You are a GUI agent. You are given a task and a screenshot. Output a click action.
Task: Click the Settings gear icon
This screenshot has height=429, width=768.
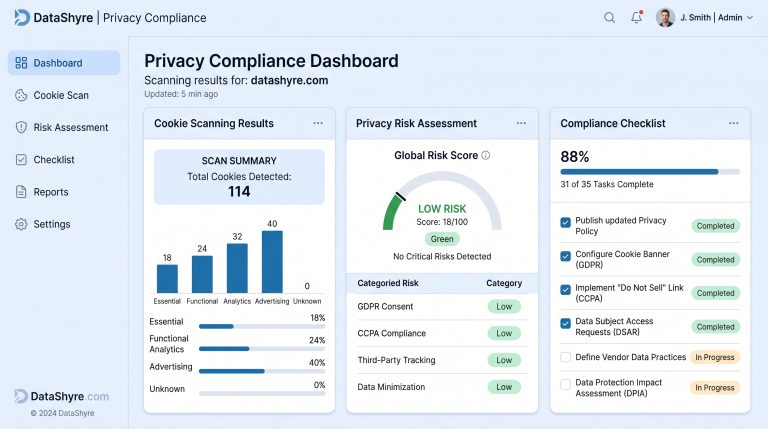coord(21,224)
